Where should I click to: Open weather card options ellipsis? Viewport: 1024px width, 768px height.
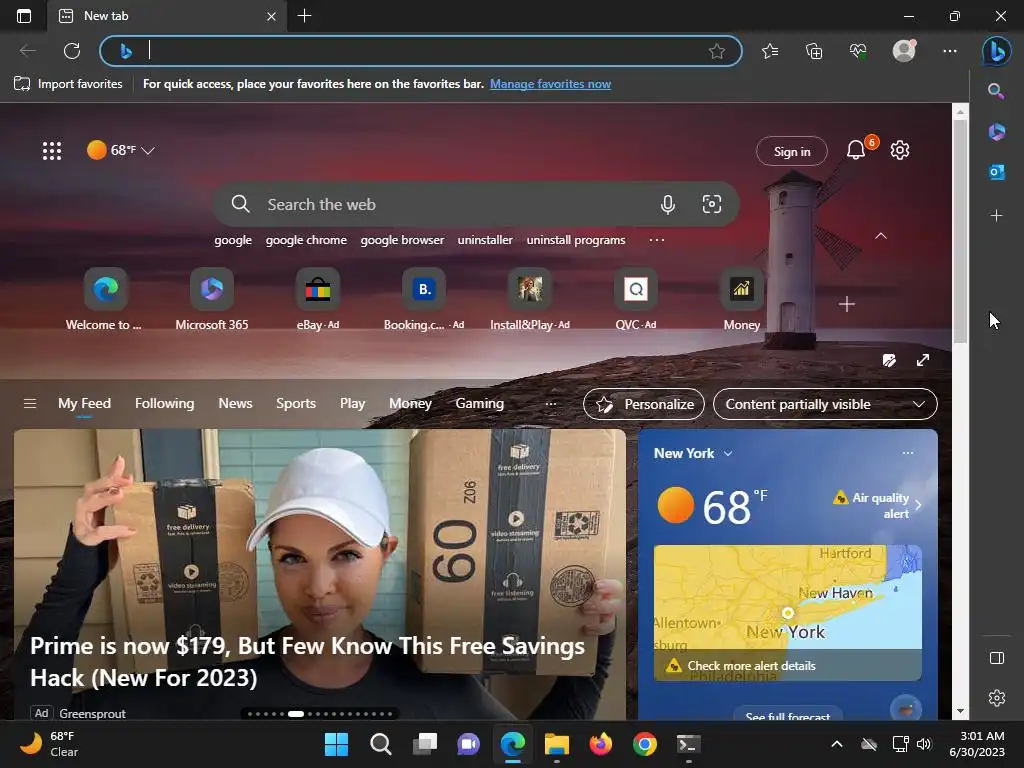(x=908, y=453)
